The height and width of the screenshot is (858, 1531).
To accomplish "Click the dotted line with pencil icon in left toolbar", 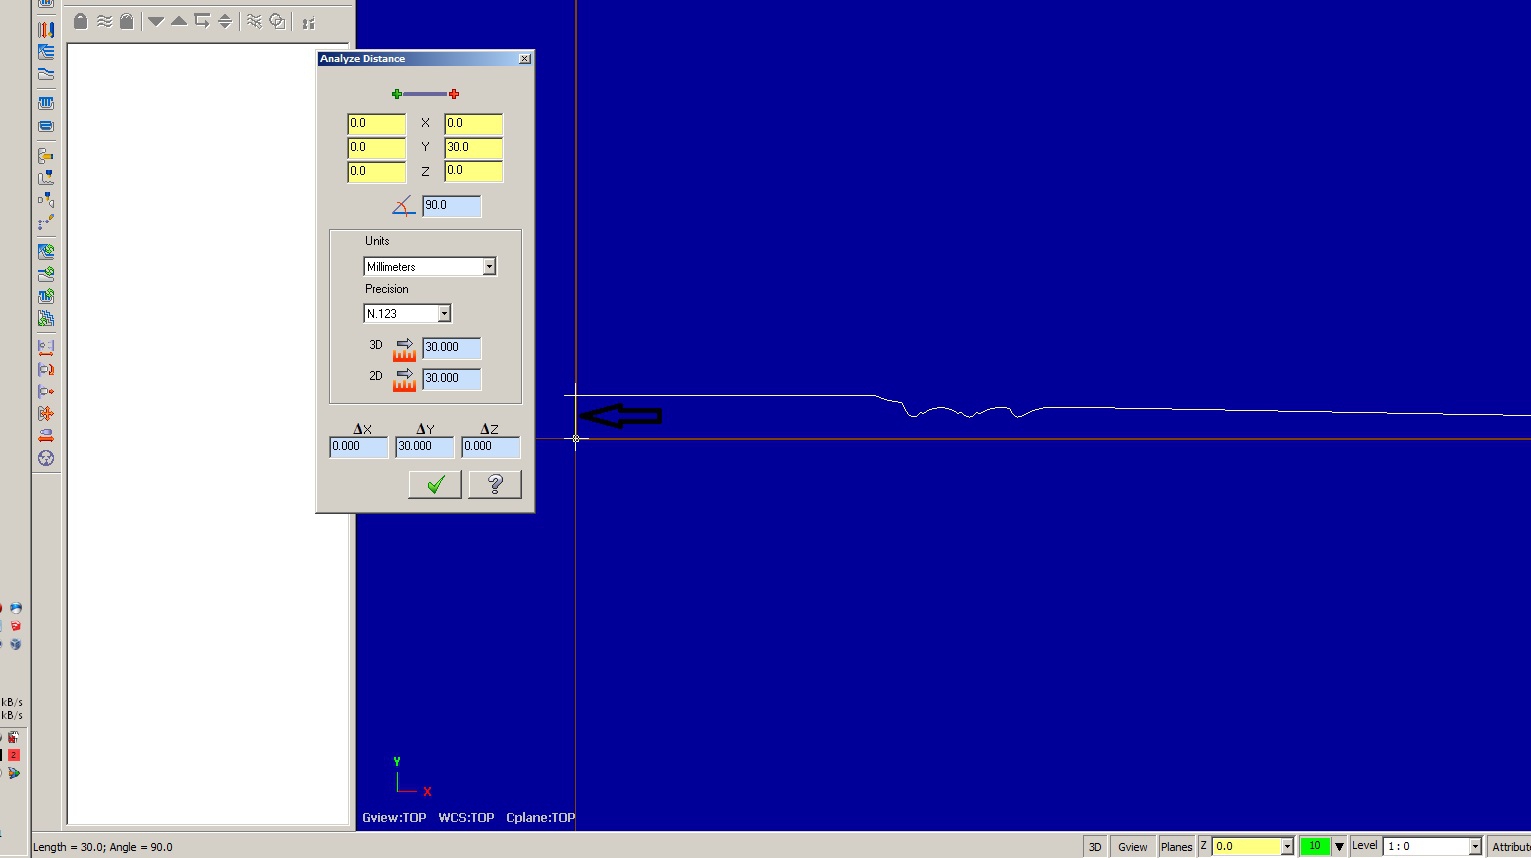I will pos(46,222).
